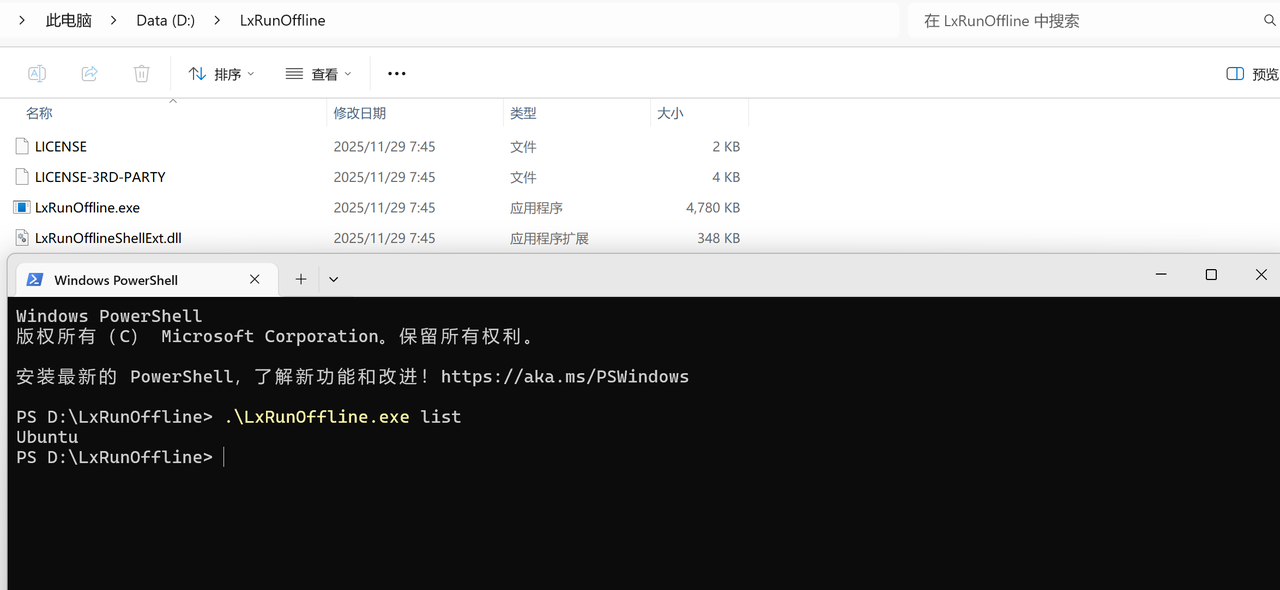Screen dimensions: 1280x590
Task: Click the Ubuntu output line
Action: tap(47, 437)
